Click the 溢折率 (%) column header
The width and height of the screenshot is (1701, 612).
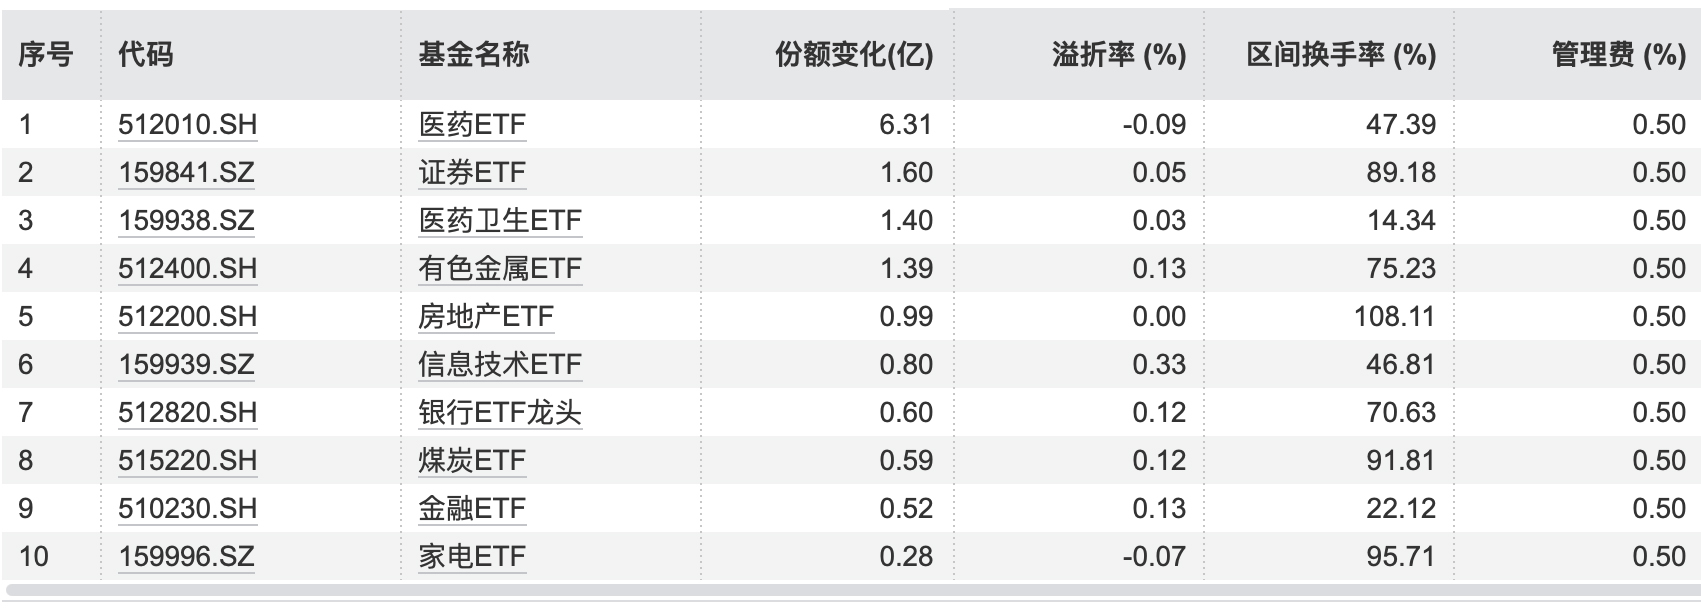pyautogui.click(x=1118, y=55)
